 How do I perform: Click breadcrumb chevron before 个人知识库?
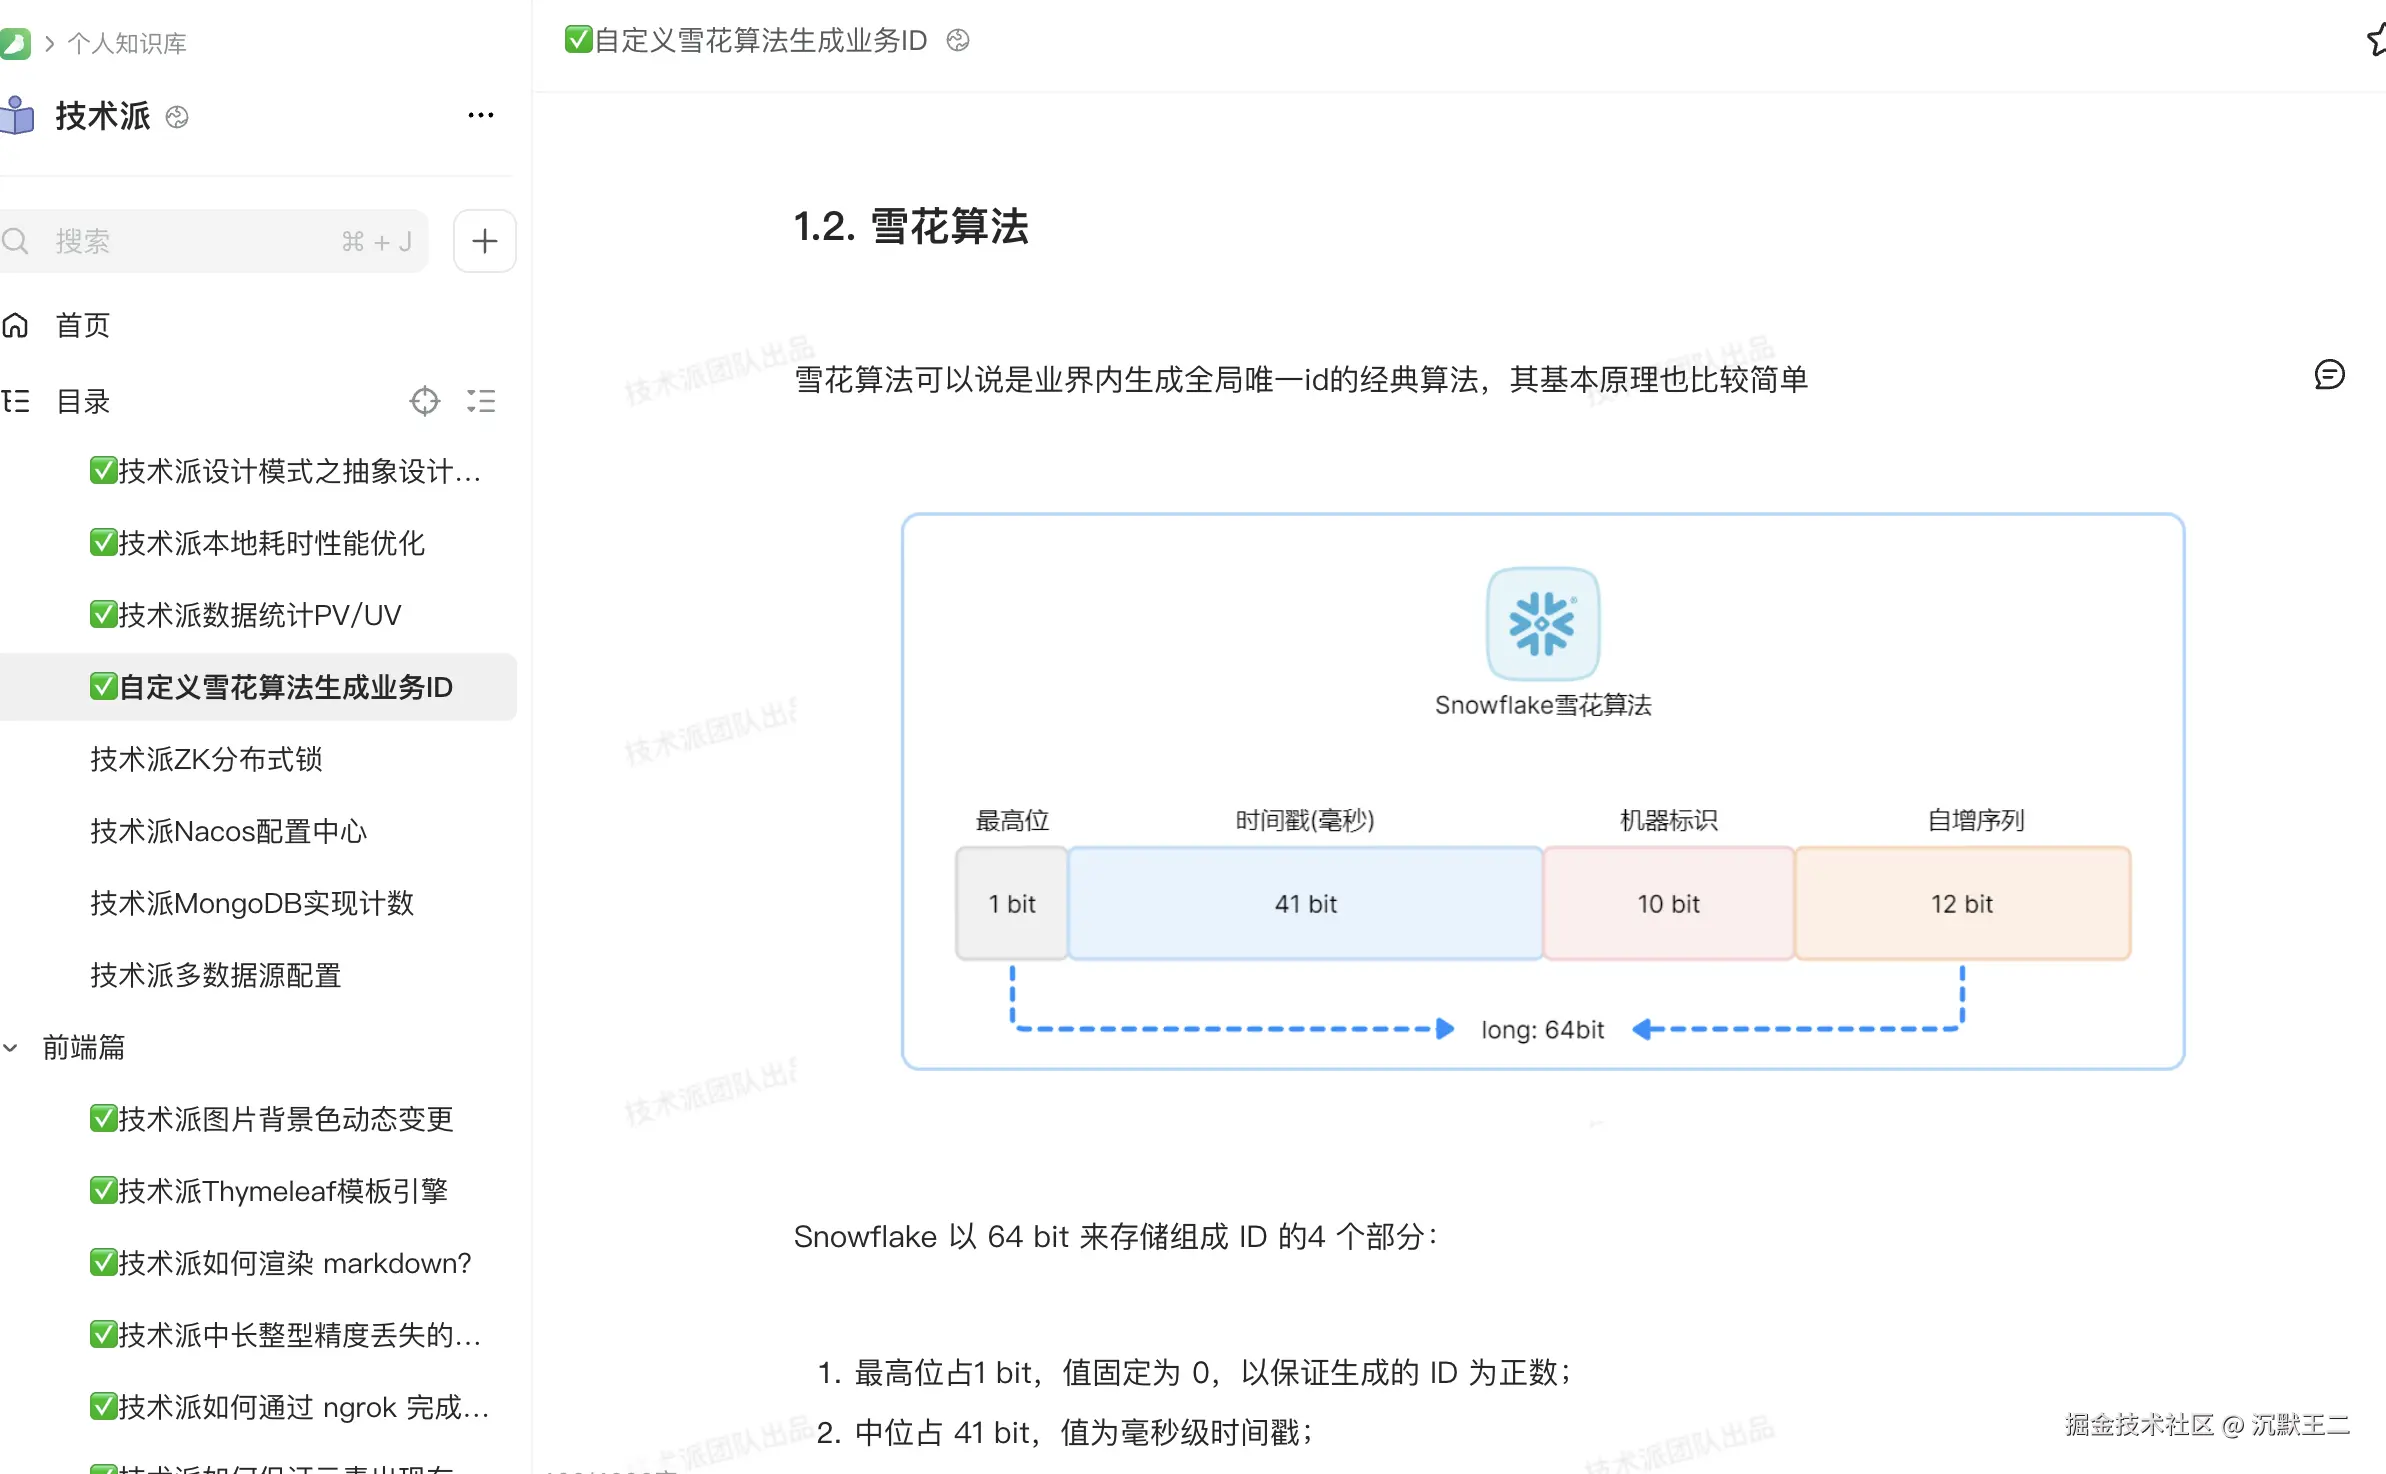[49, 43]
